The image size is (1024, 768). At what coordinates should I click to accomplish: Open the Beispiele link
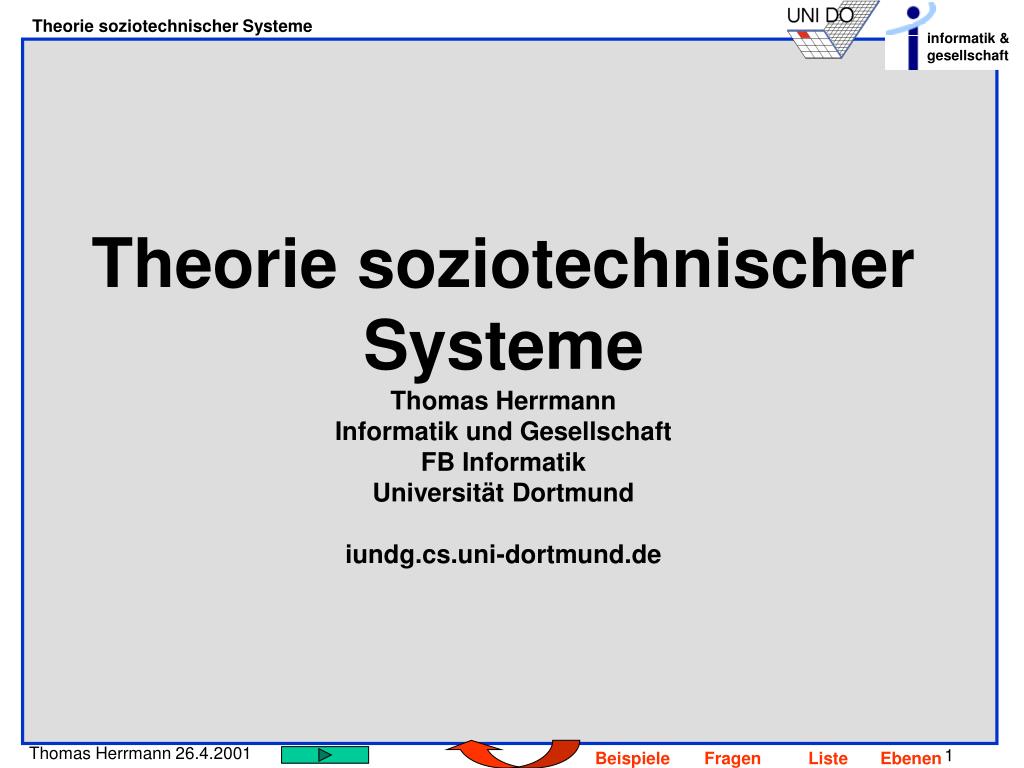[632, 758]
